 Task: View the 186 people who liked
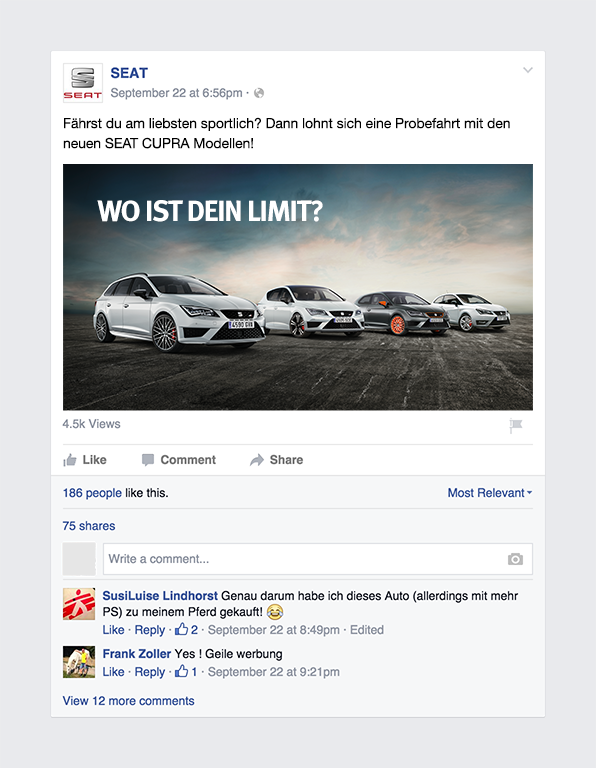(92, 493)
